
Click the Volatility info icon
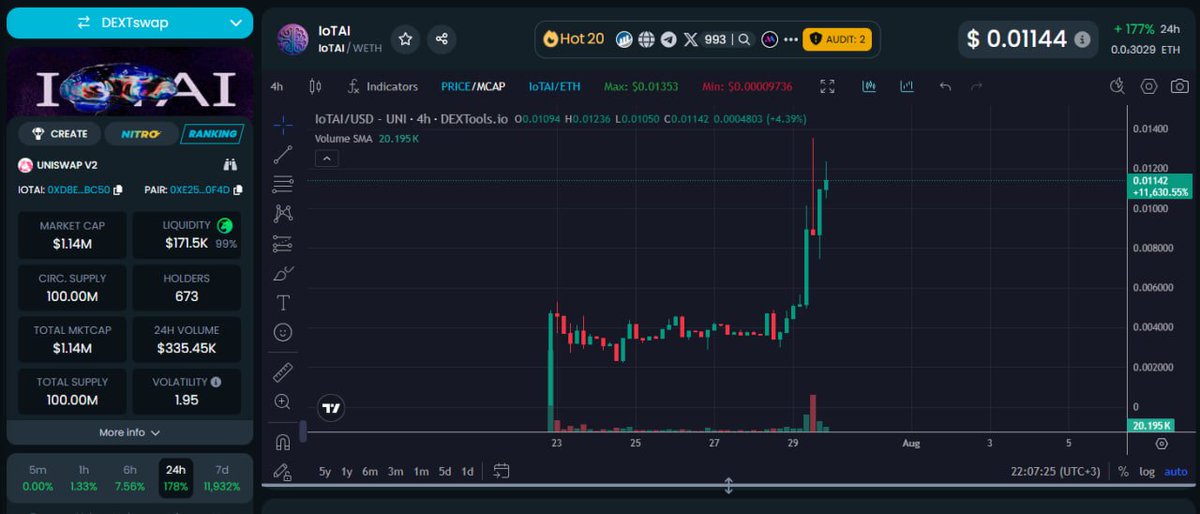(216, 382)
